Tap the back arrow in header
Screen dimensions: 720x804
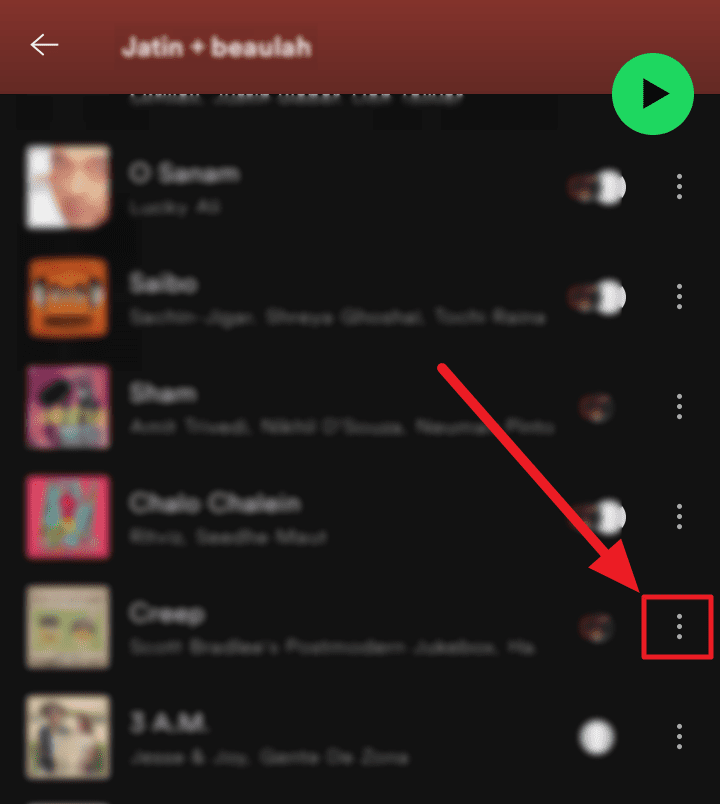tap(44, 45)
